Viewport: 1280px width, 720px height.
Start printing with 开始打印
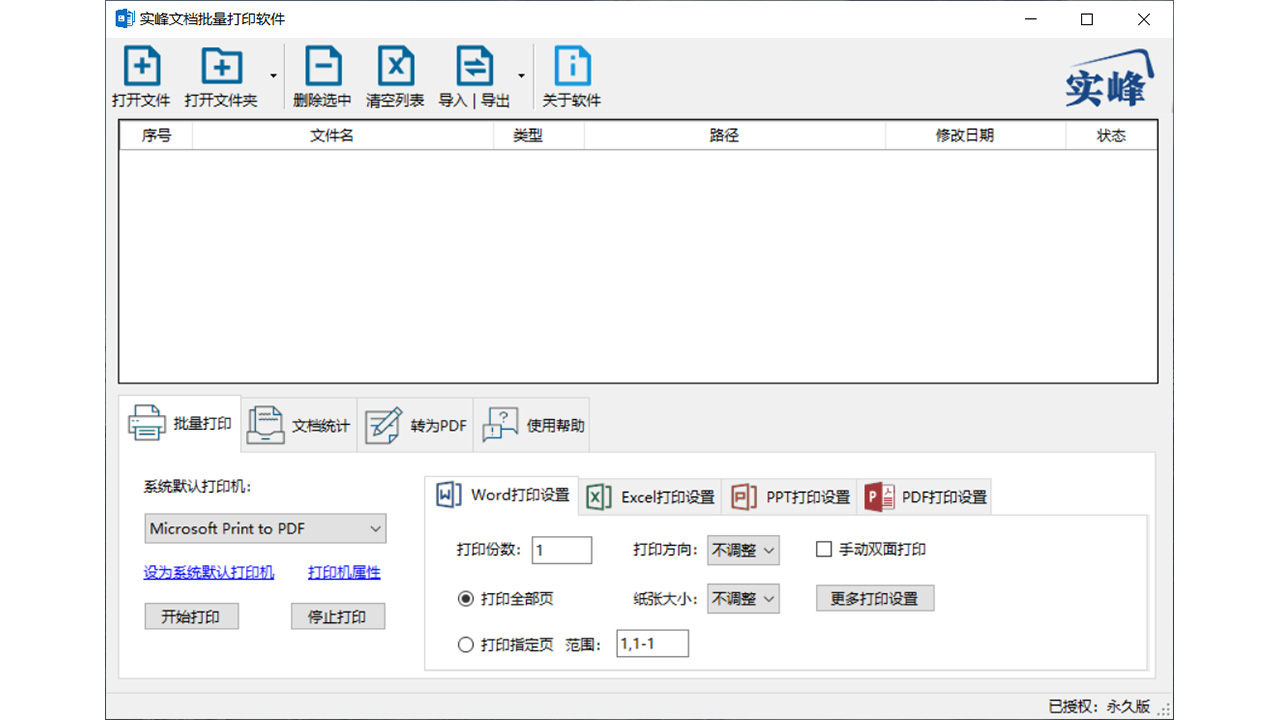[191, 616]
